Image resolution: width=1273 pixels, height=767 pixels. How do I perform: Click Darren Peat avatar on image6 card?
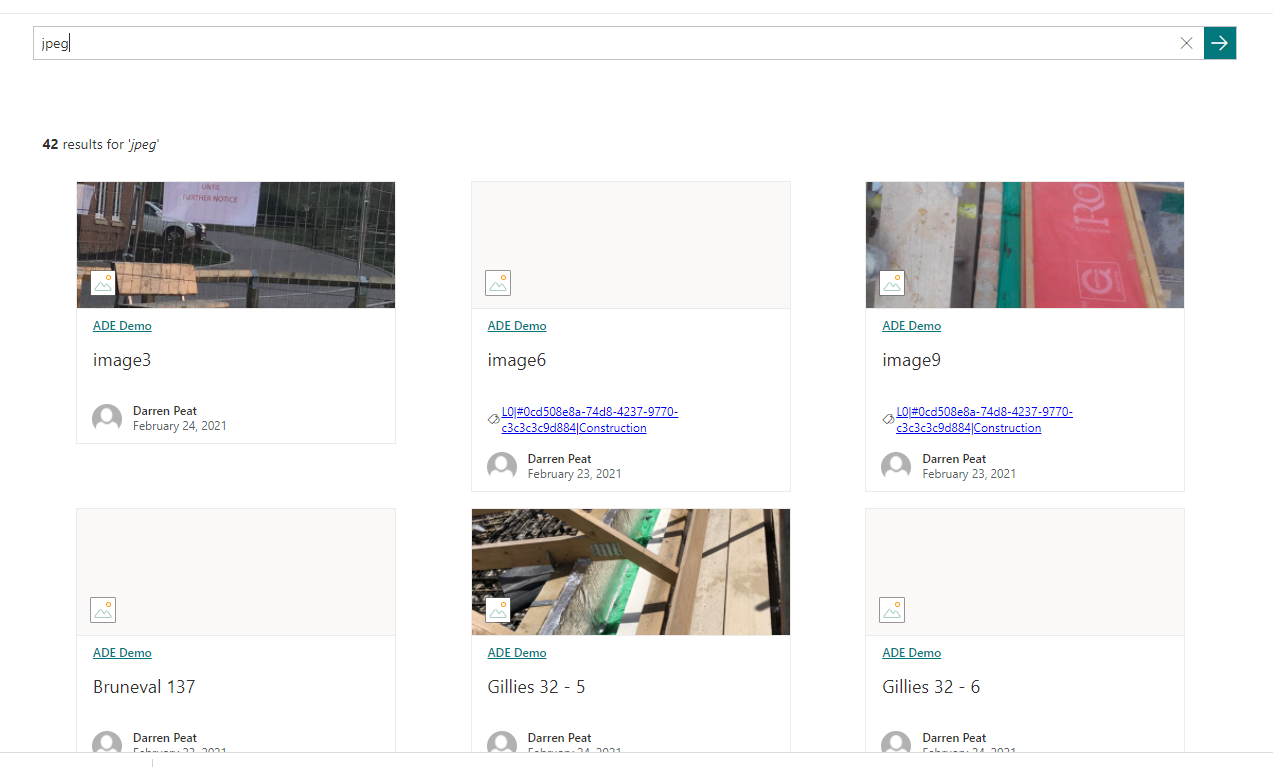click(502, 467)
